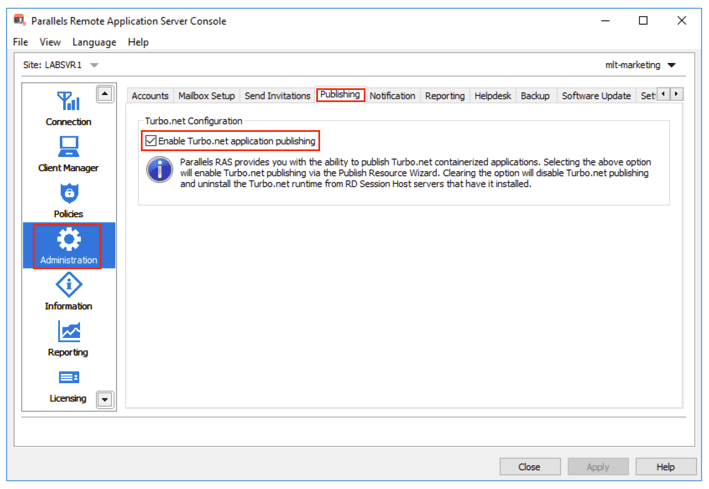
Task: Open the Language menu
Action: coord(94,42)
